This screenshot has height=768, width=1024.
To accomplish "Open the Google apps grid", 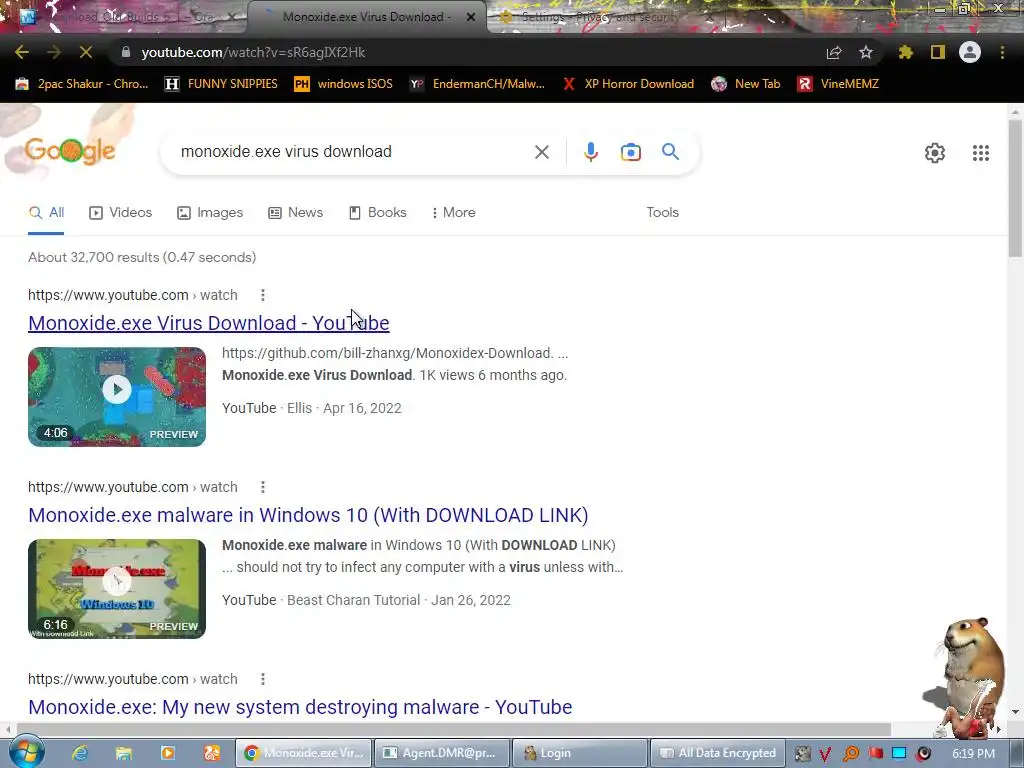I will tap(981, 153).
